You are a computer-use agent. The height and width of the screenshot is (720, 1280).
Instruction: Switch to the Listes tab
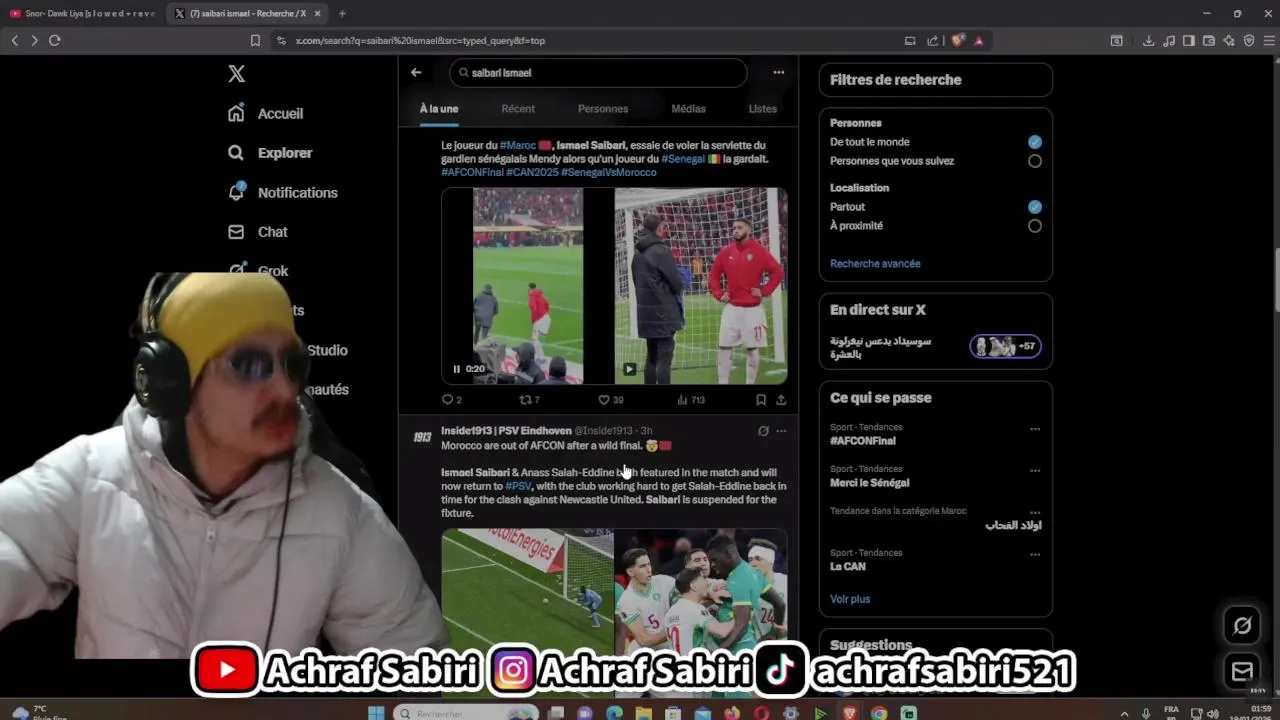pos(762,108)
